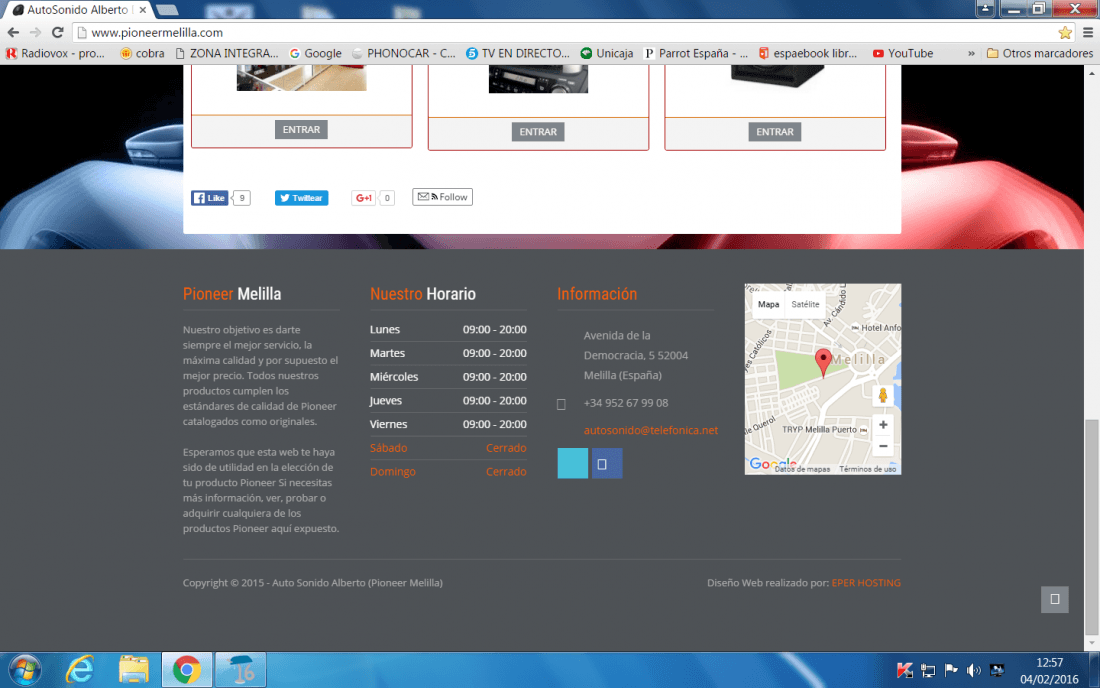The height and width of the screenshot is (688, 1100).
Task: Click the light blue social icon
Action: pos(572,464)
